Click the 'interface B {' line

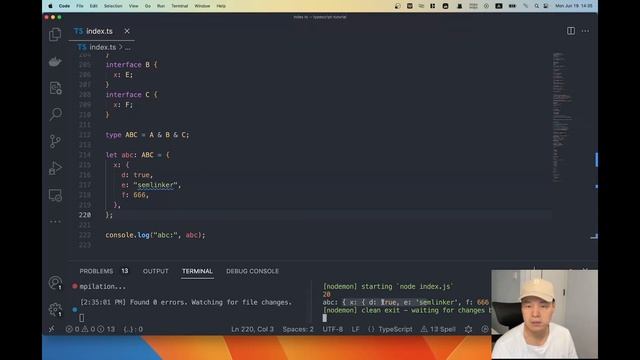pyautogui.click(x=131, y=64)
